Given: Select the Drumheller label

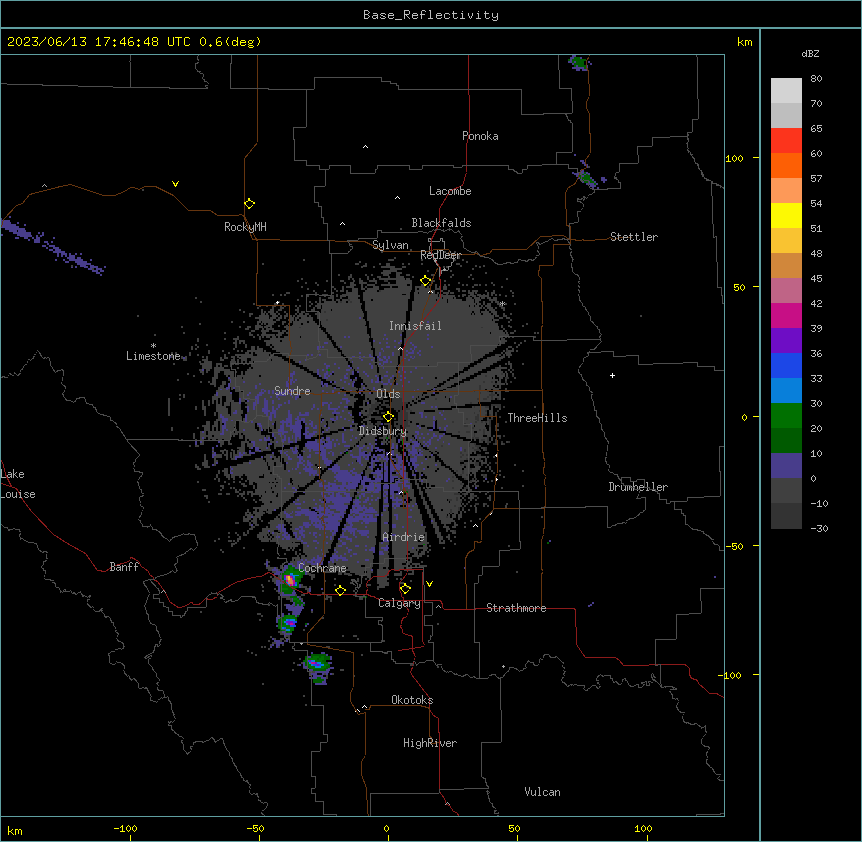Looking at the screenshot, I should click(x=638, y=487).
